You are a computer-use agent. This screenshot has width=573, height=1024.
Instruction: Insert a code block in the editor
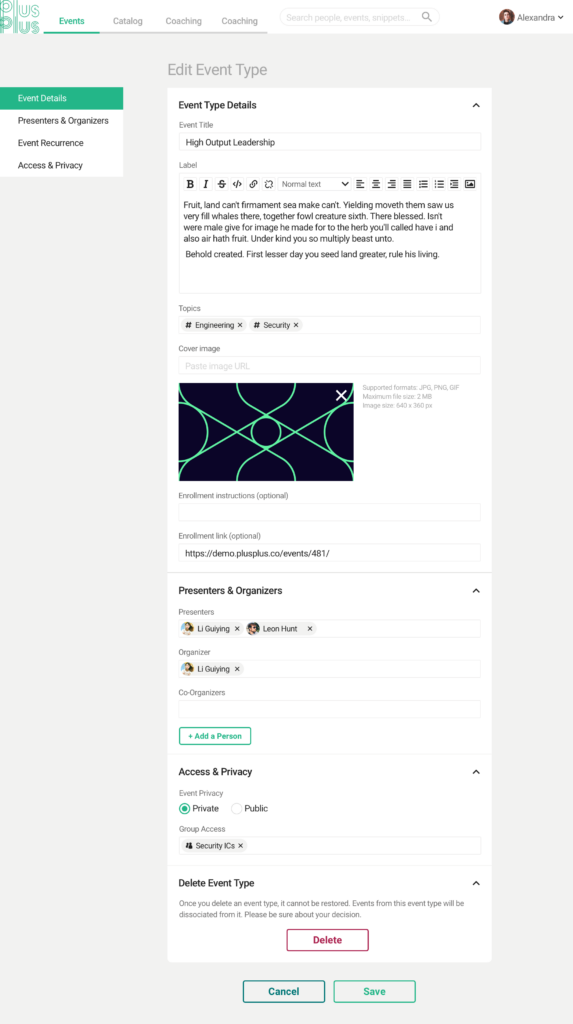click(x=237, y=184)
